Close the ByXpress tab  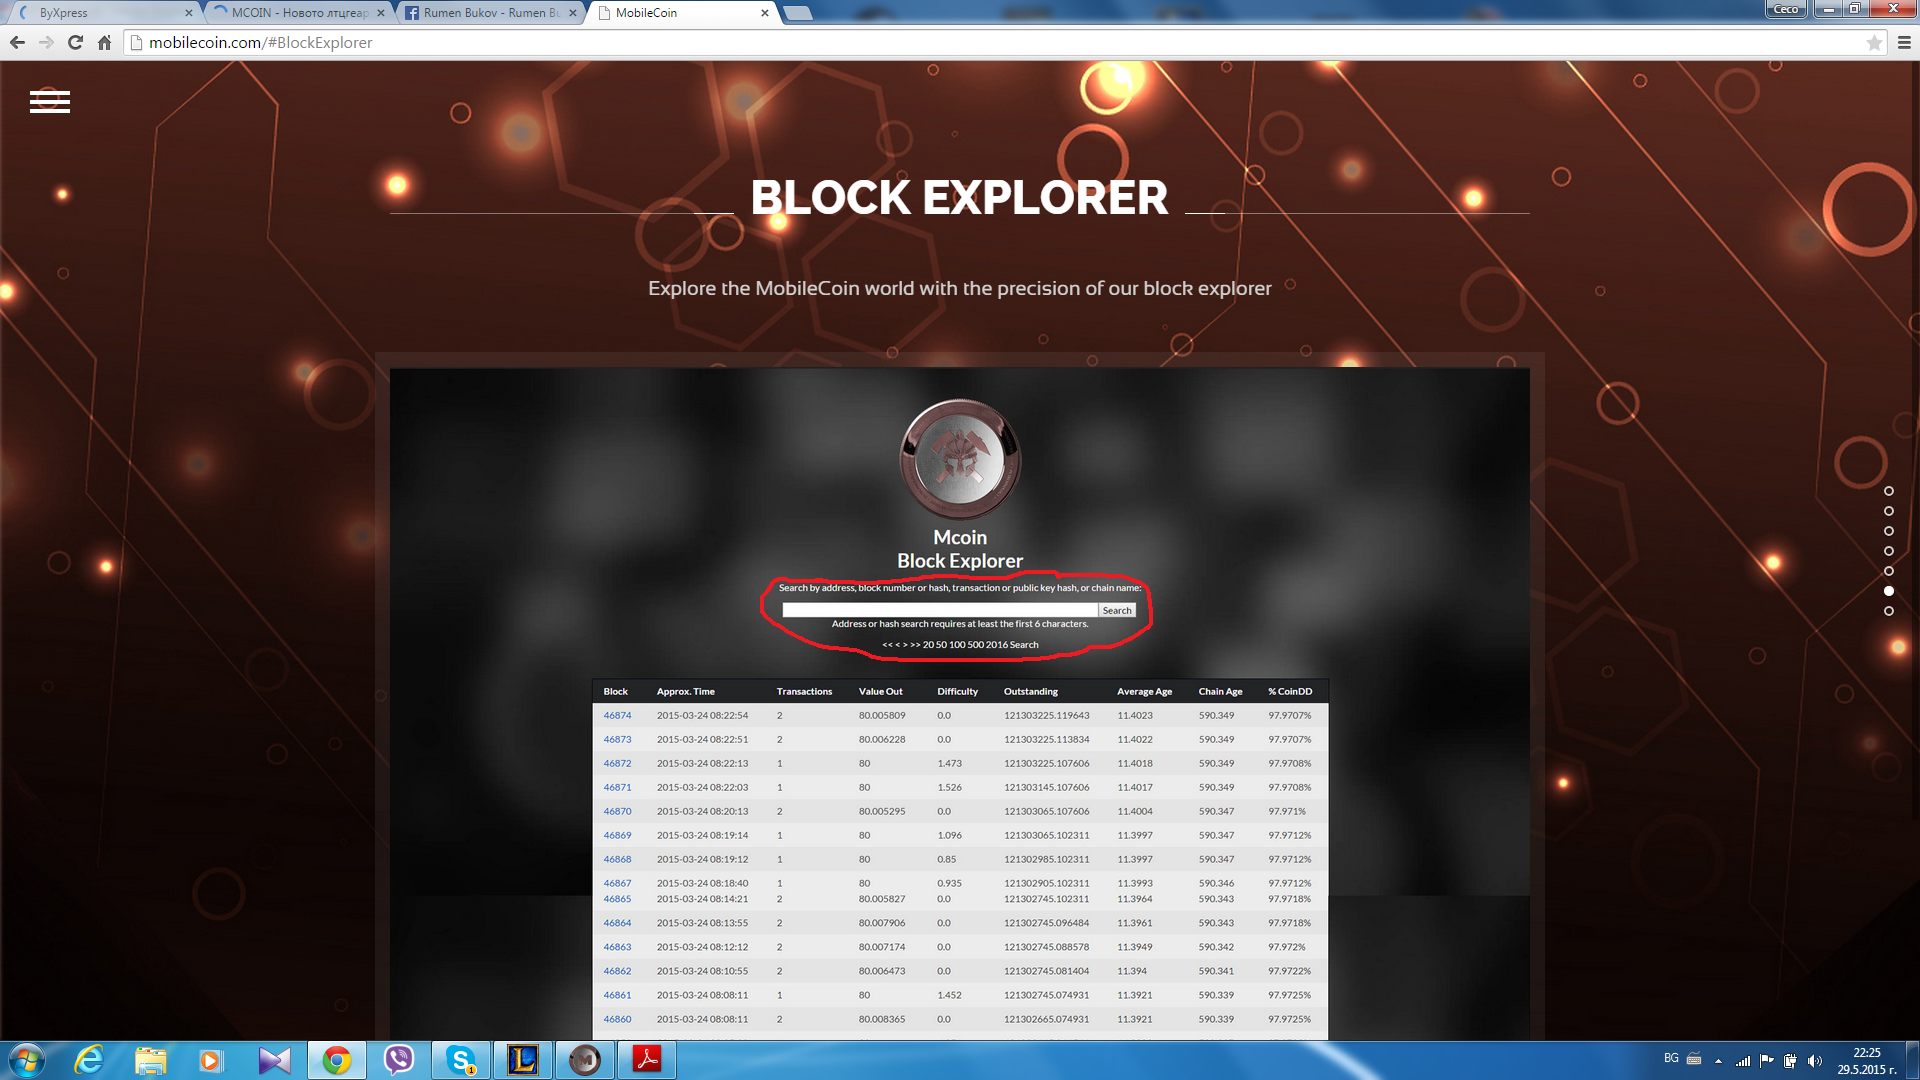(189, 13)
